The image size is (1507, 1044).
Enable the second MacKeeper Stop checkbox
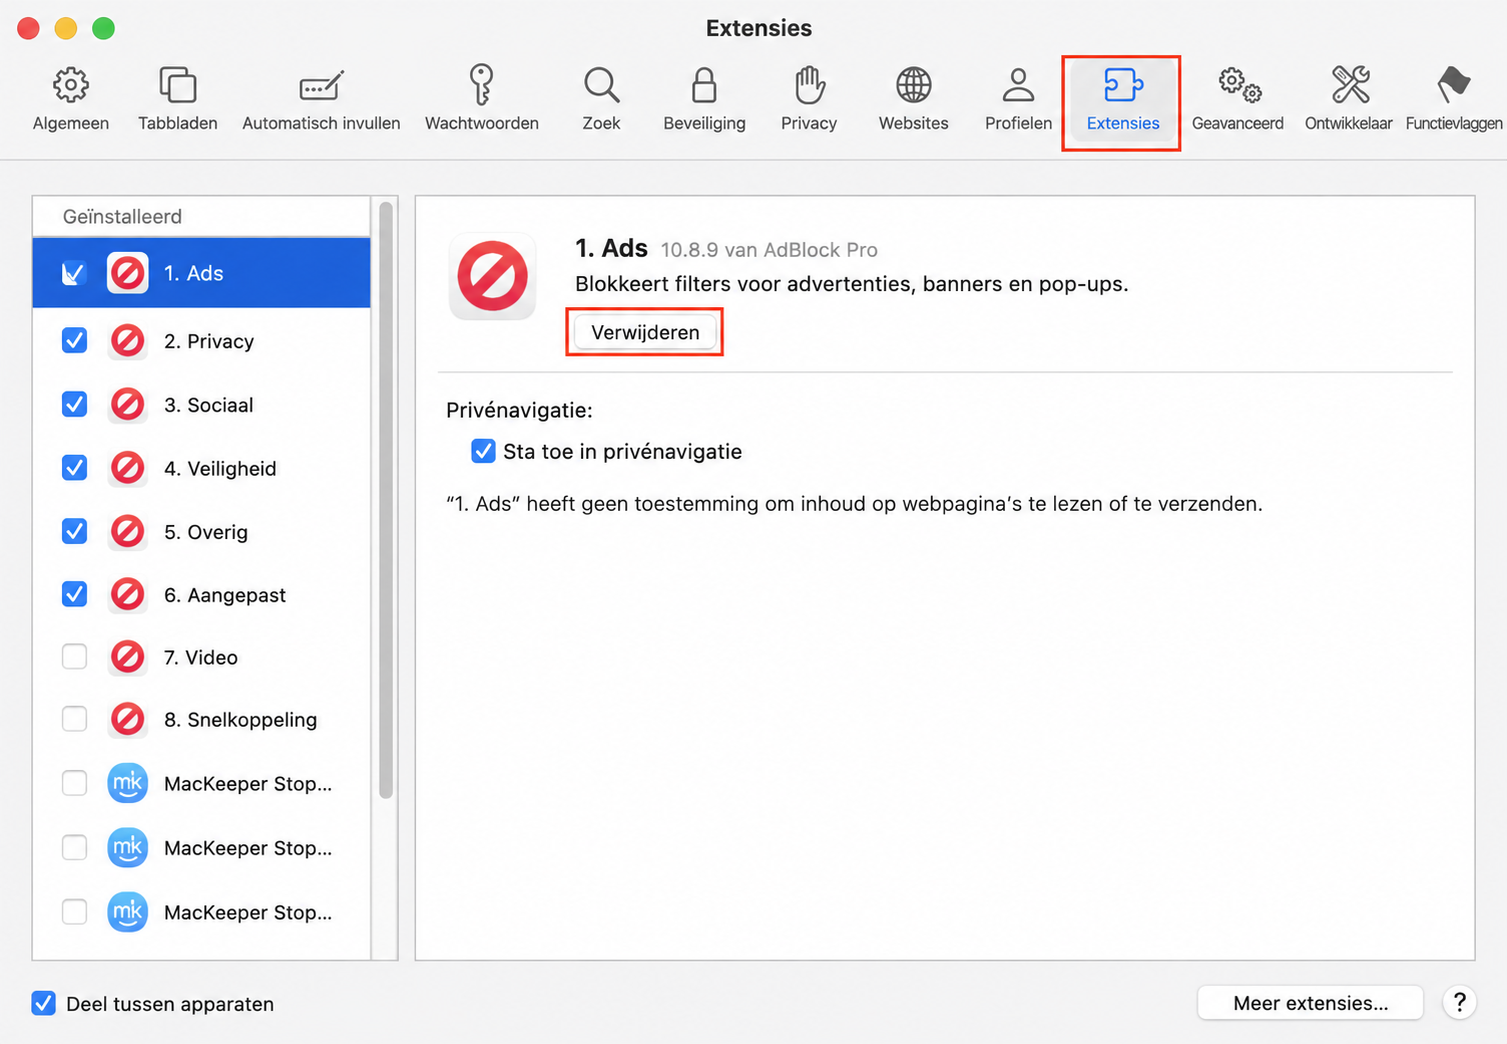[x=74, y=847]
